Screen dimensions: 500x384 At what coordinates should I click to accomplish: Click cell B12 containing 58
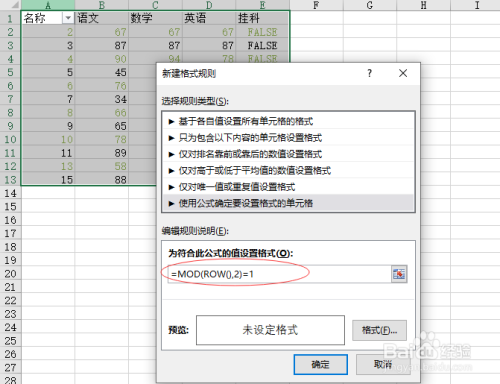102,166
